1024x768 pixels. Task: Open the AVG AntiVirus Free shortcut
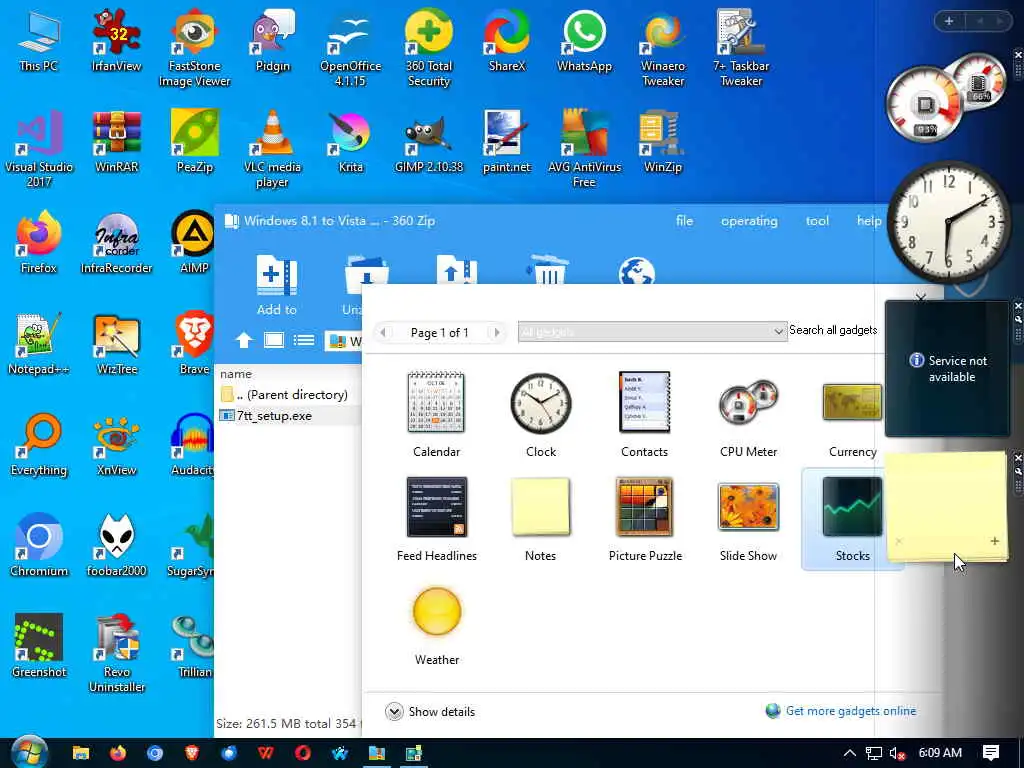tap(584, 148)
